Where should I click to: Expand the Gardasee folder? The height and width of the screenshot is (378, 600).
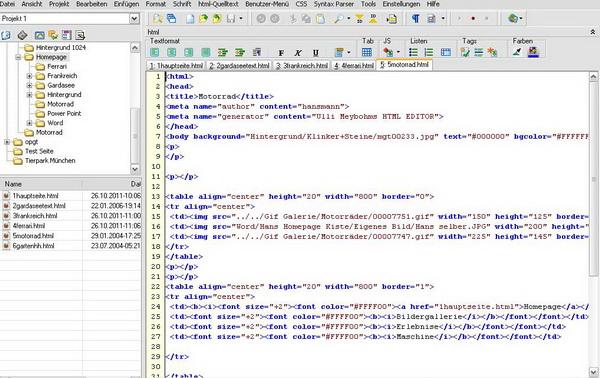tap(29, 85)
